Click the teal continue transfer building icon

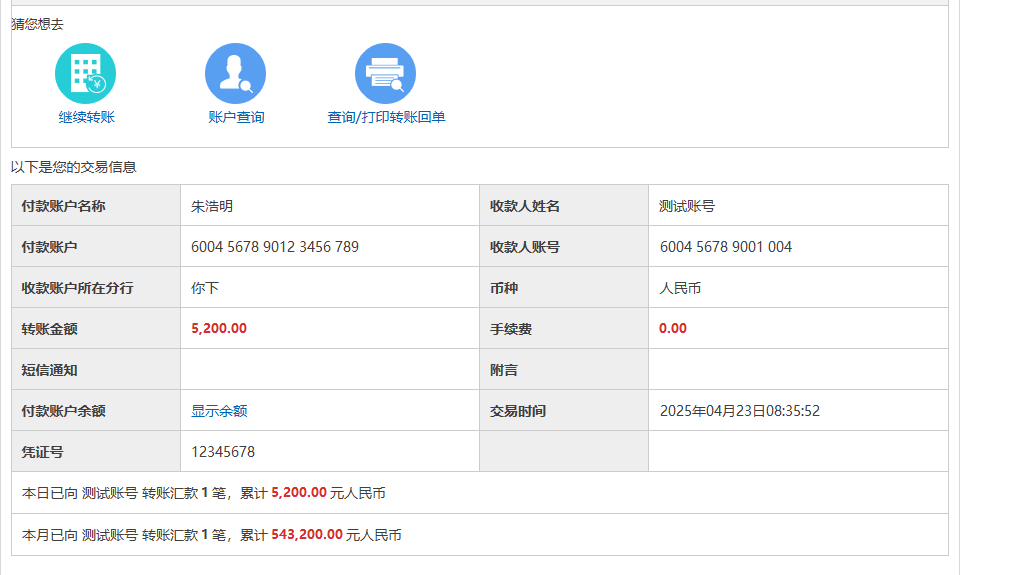click(86, 73)
